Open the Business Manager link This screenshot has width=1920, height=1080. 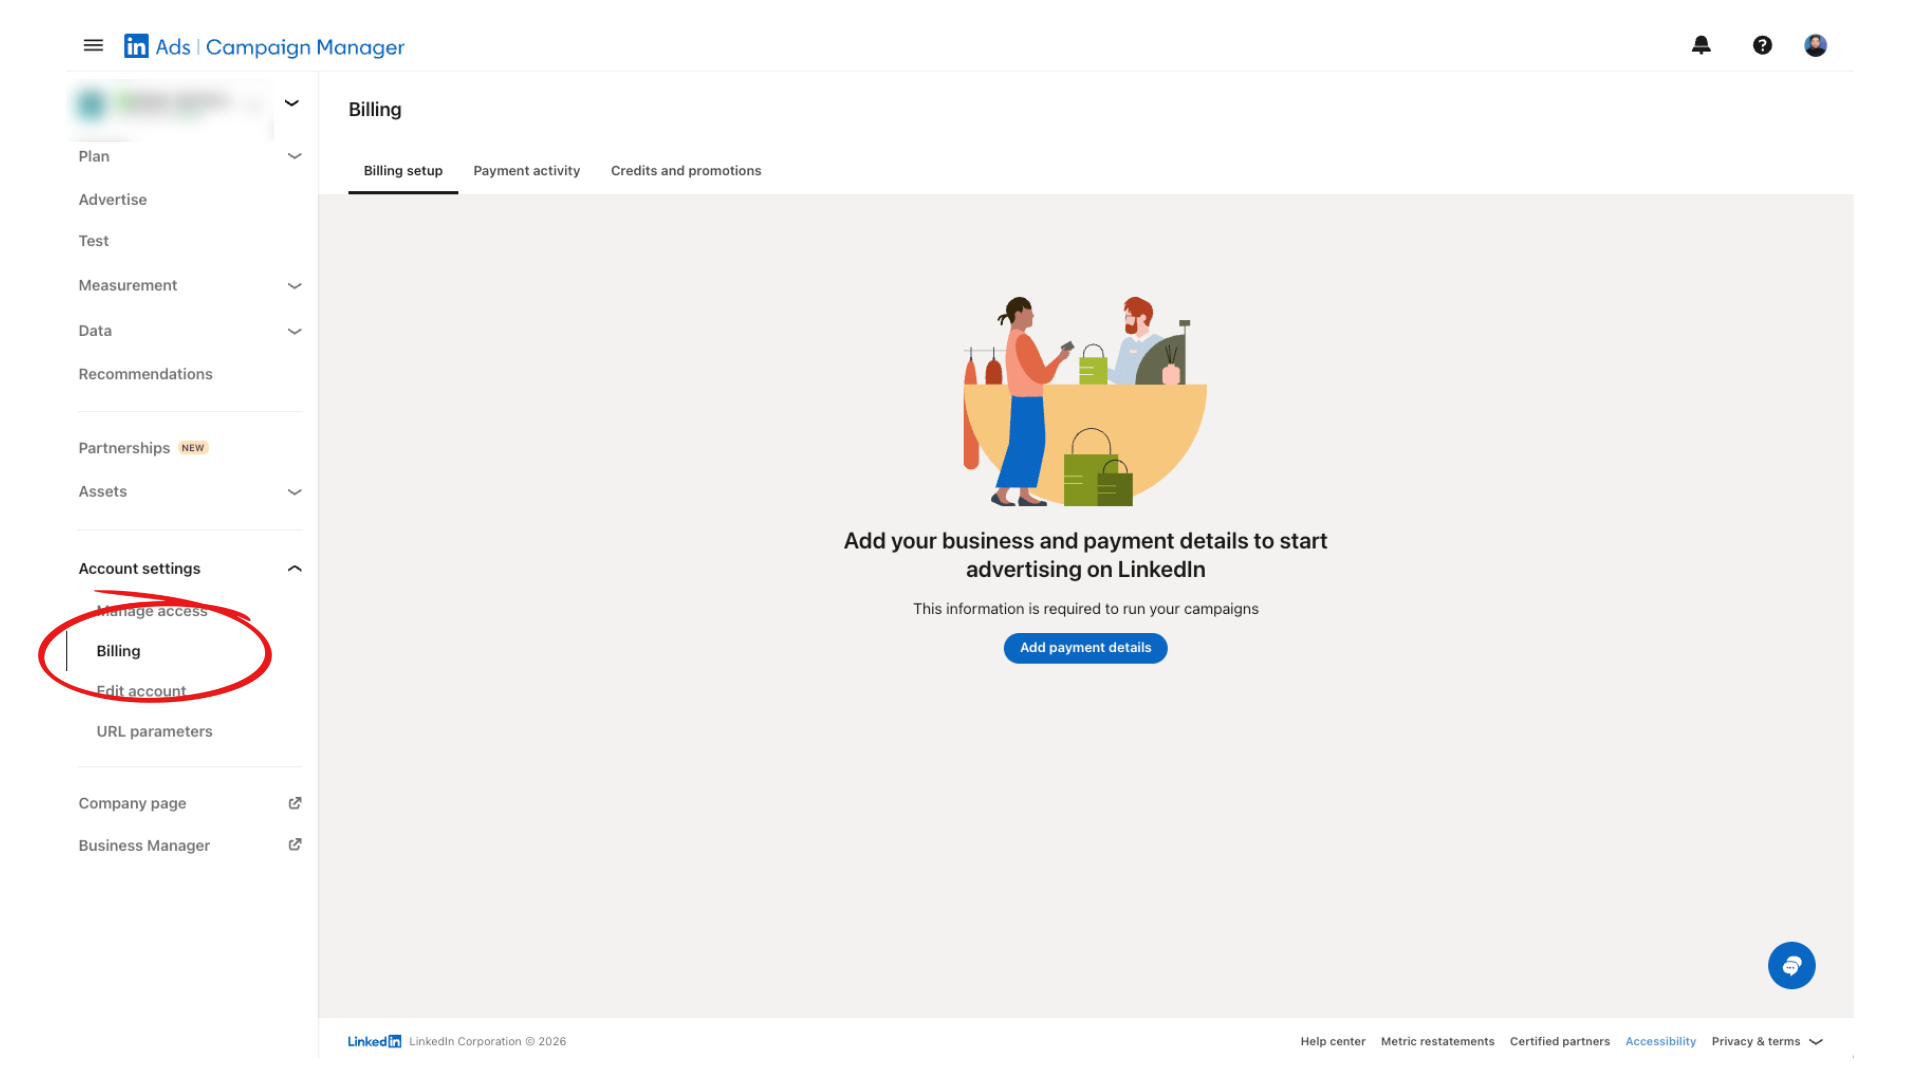click(x=144, y=845)
